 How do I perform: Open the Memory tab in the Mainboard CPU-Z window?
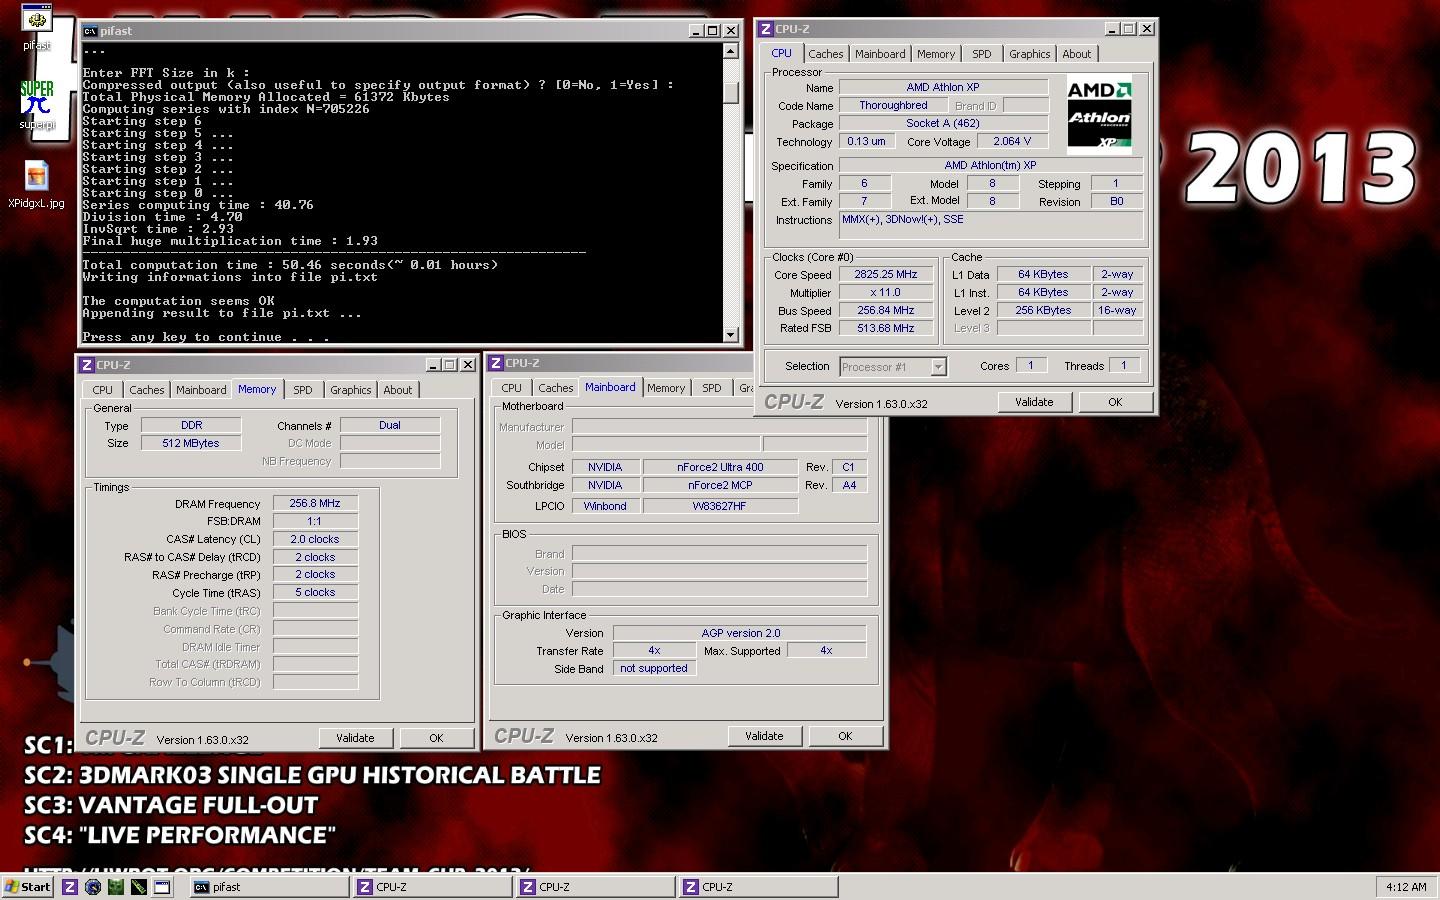tap(666, 388)
